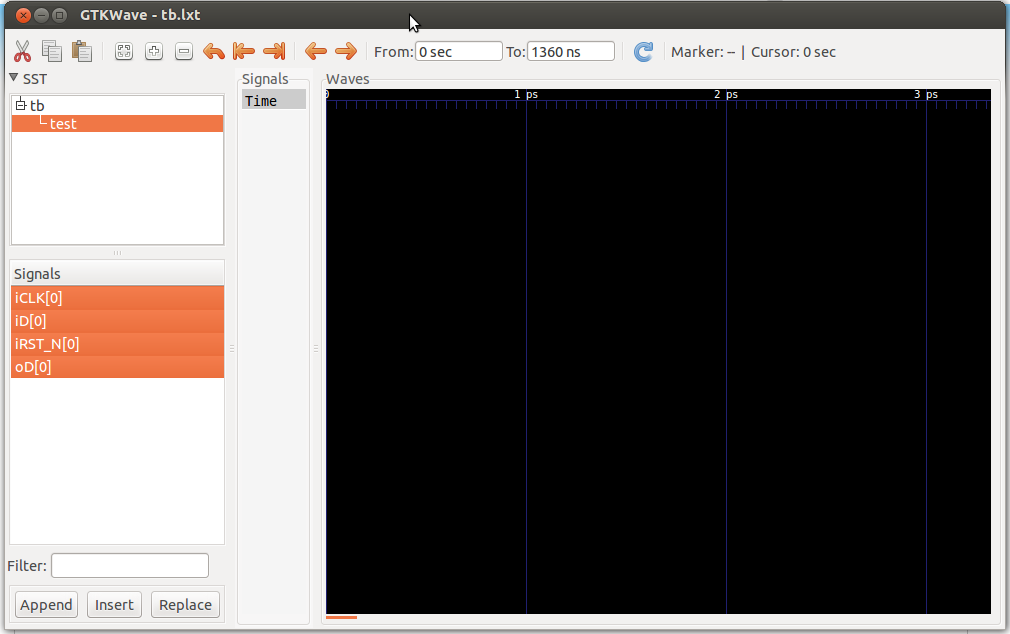Click the Replace button
Screen dimensions: 1010x634
click(184, 604)
